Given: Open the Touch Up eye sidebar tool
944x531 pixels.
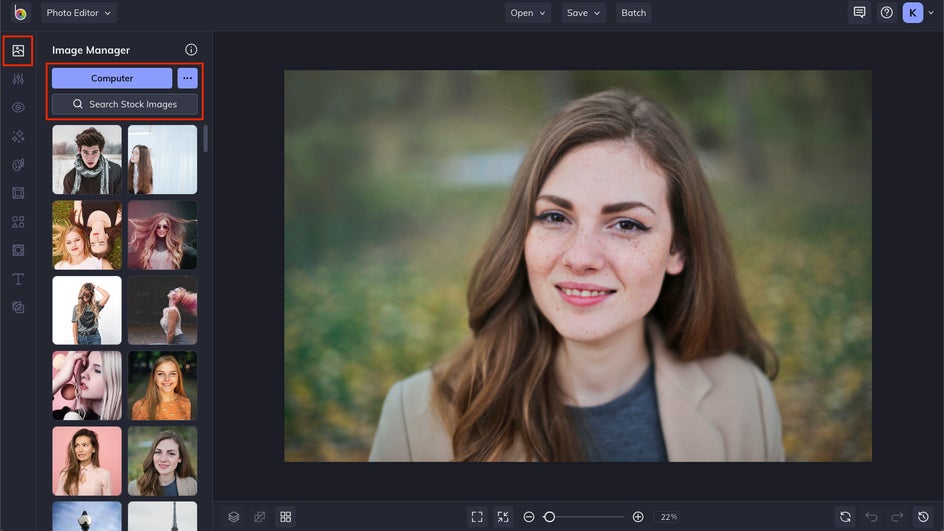Looking at the screenshot, I should point(18,107).
